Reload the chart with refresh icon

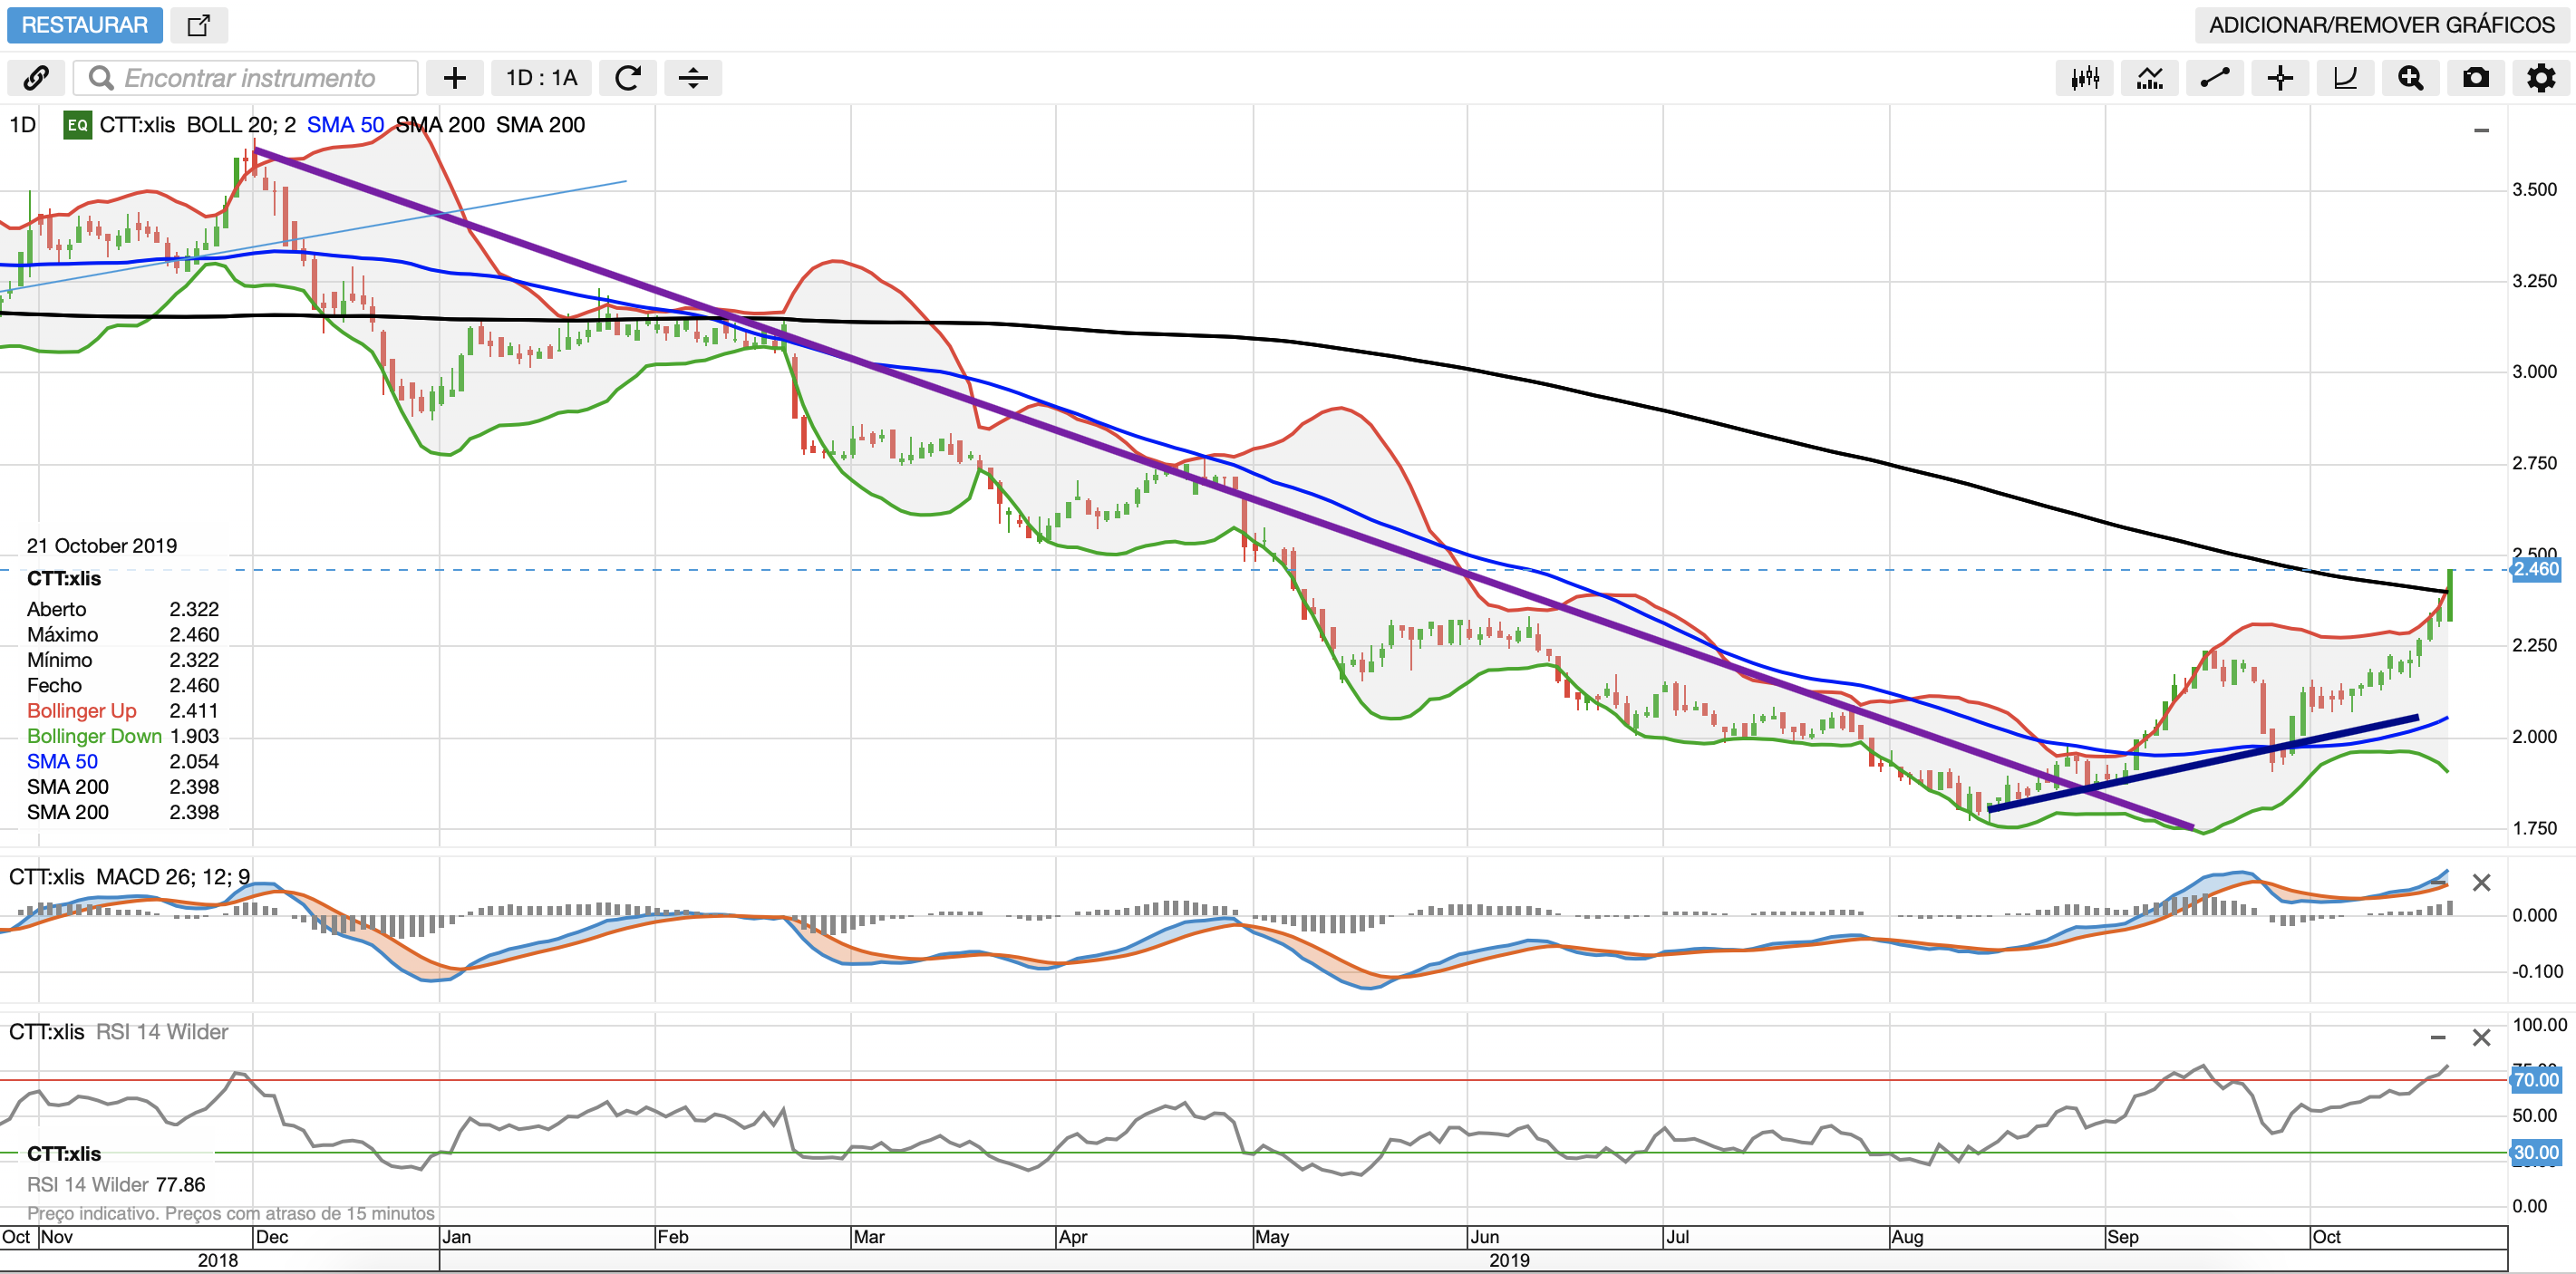(x=628, y=78)
